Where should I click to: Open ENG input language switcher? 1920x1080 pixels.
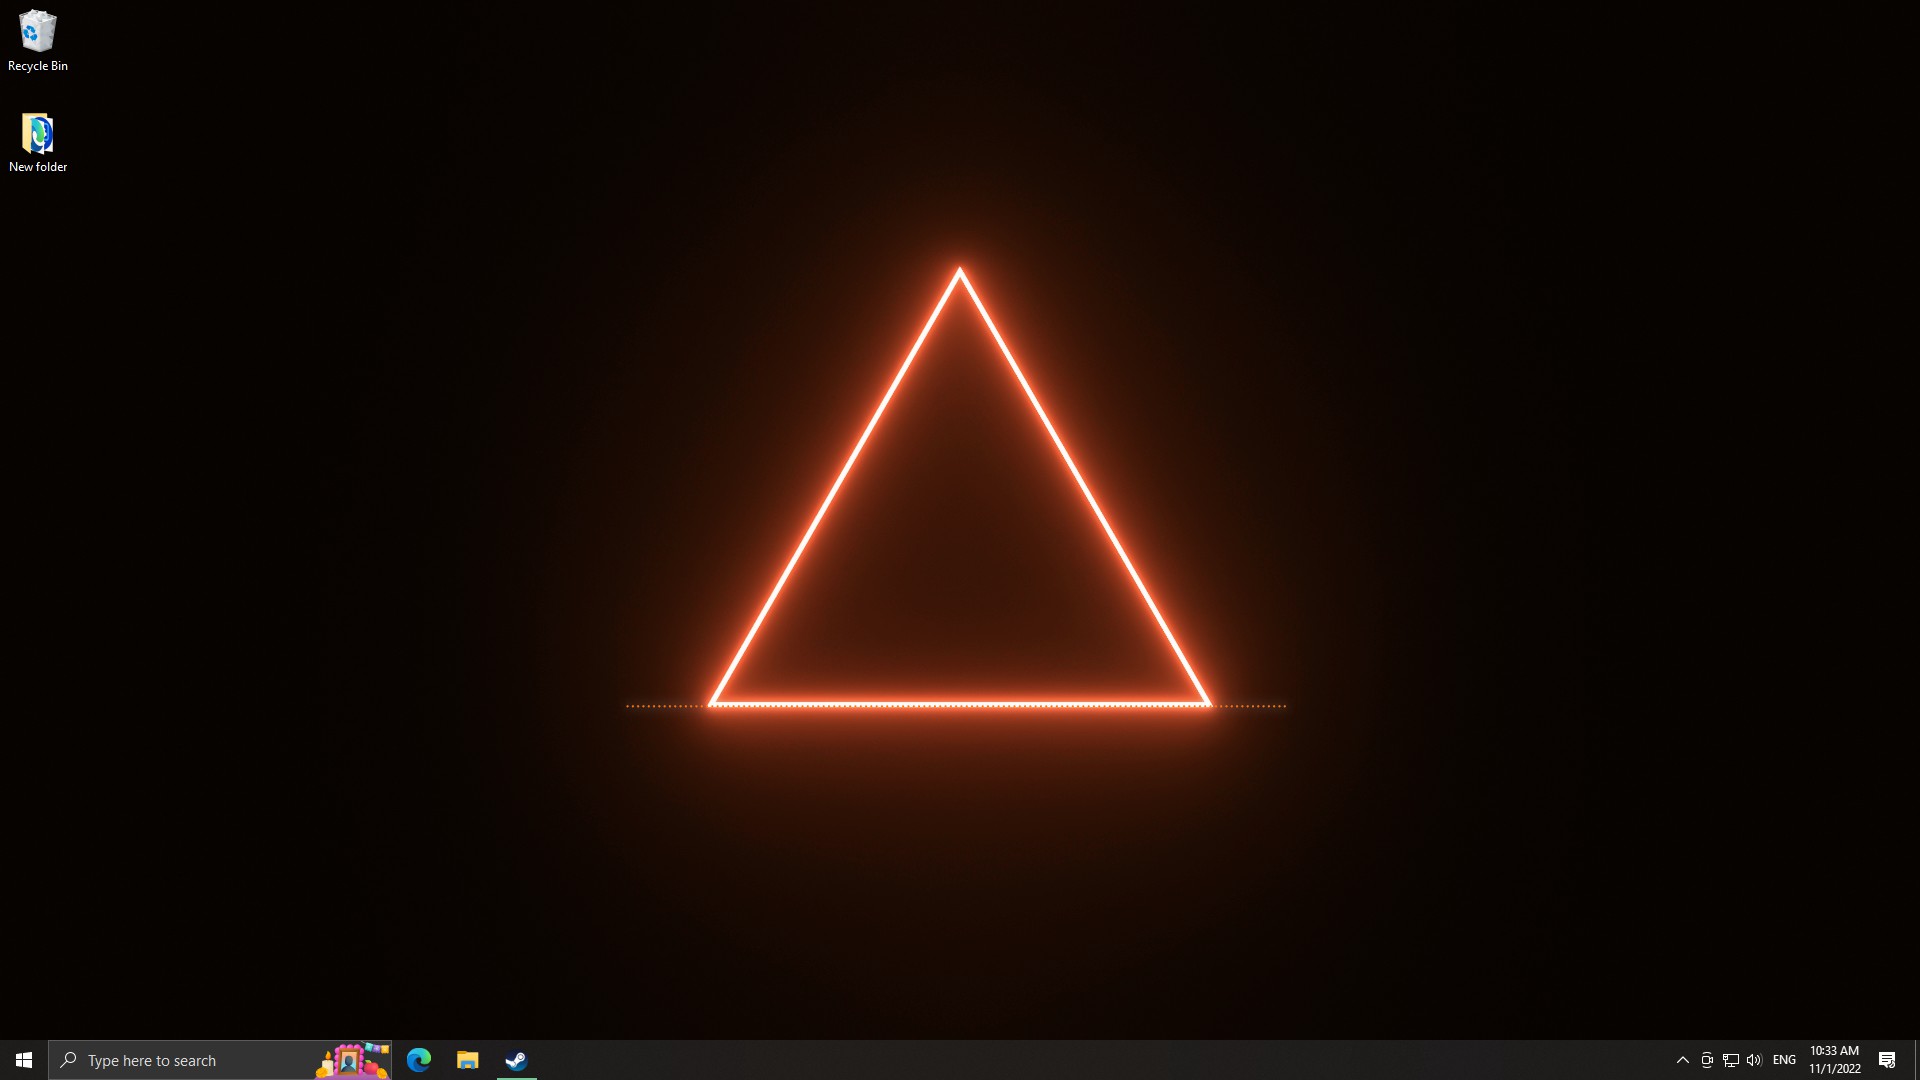coord(1784,1060)
